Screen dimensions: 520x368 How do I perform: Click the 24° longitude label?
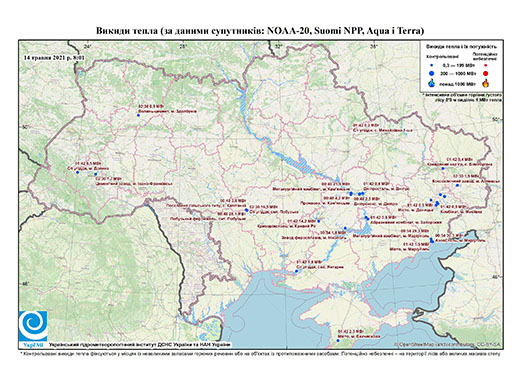click(x=88, y=46)
